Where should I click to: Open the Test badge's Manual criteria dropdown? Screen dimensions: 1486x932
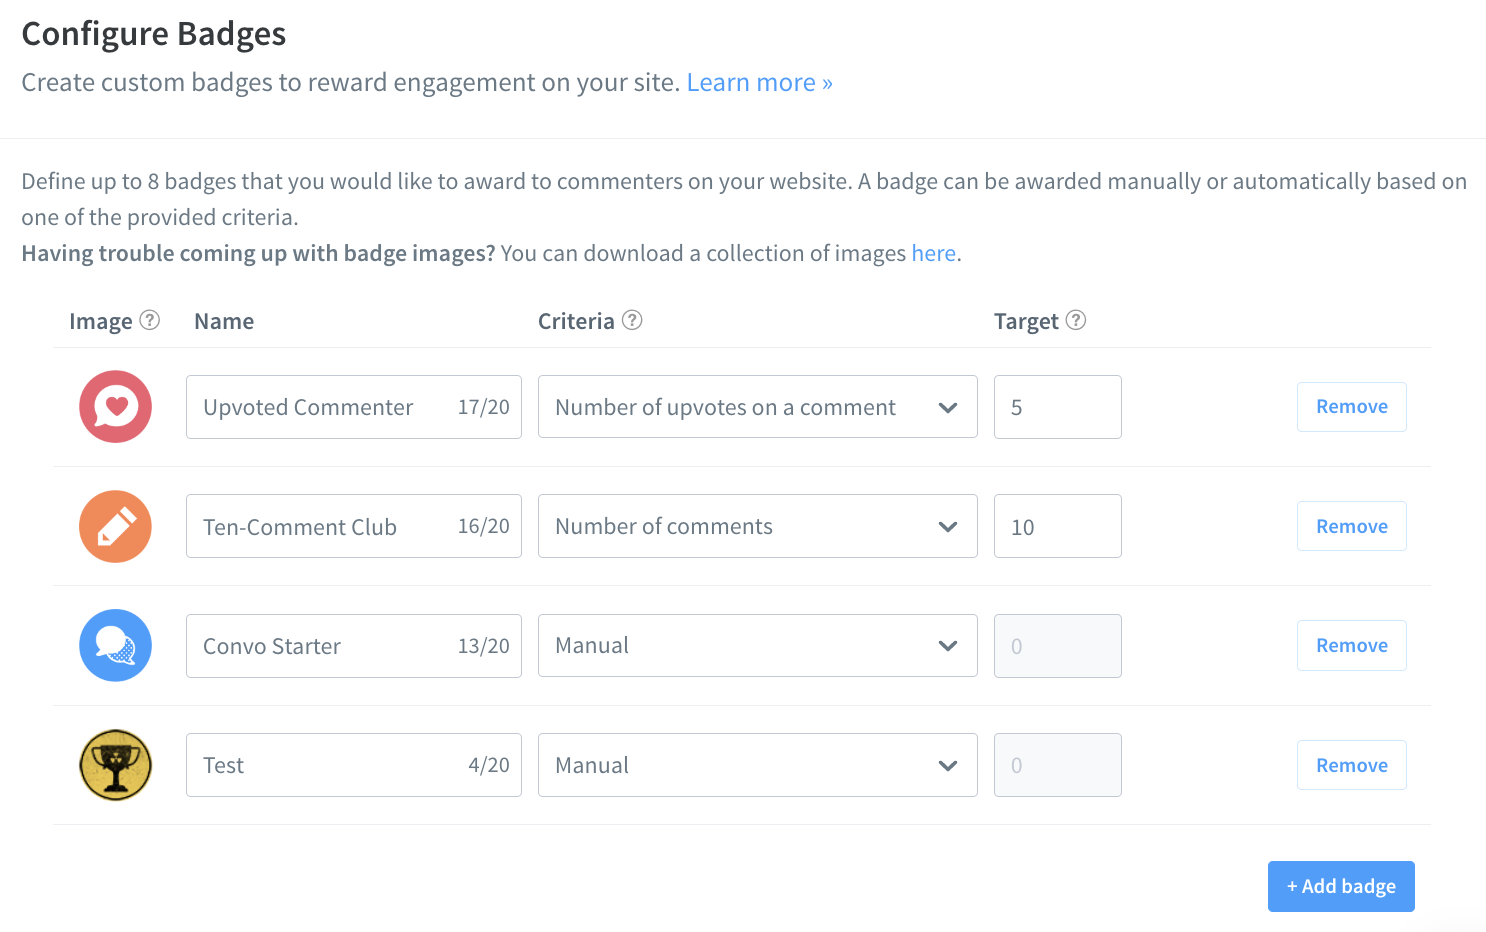757,765
